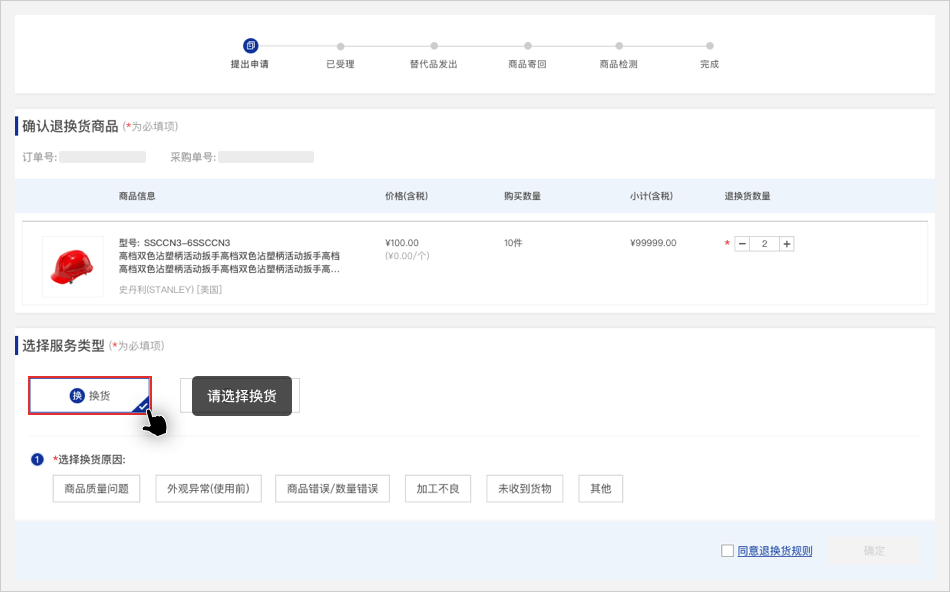Image resolution: width=950 pixels, height=592 pixels.
Task: Click the 商品寄回 progress step dot
Action: [x=527, y=46]
